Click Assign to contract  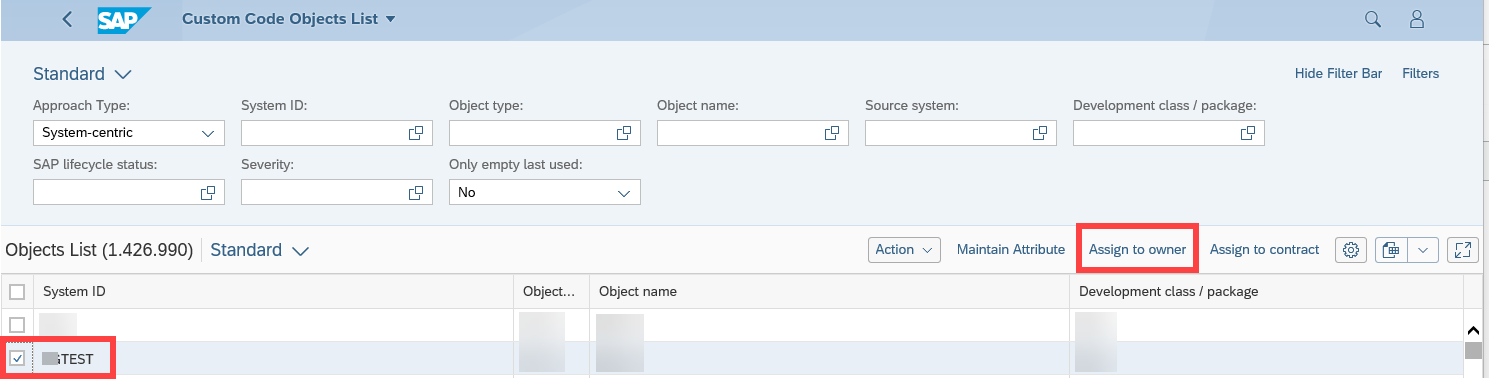[1265, 250]
